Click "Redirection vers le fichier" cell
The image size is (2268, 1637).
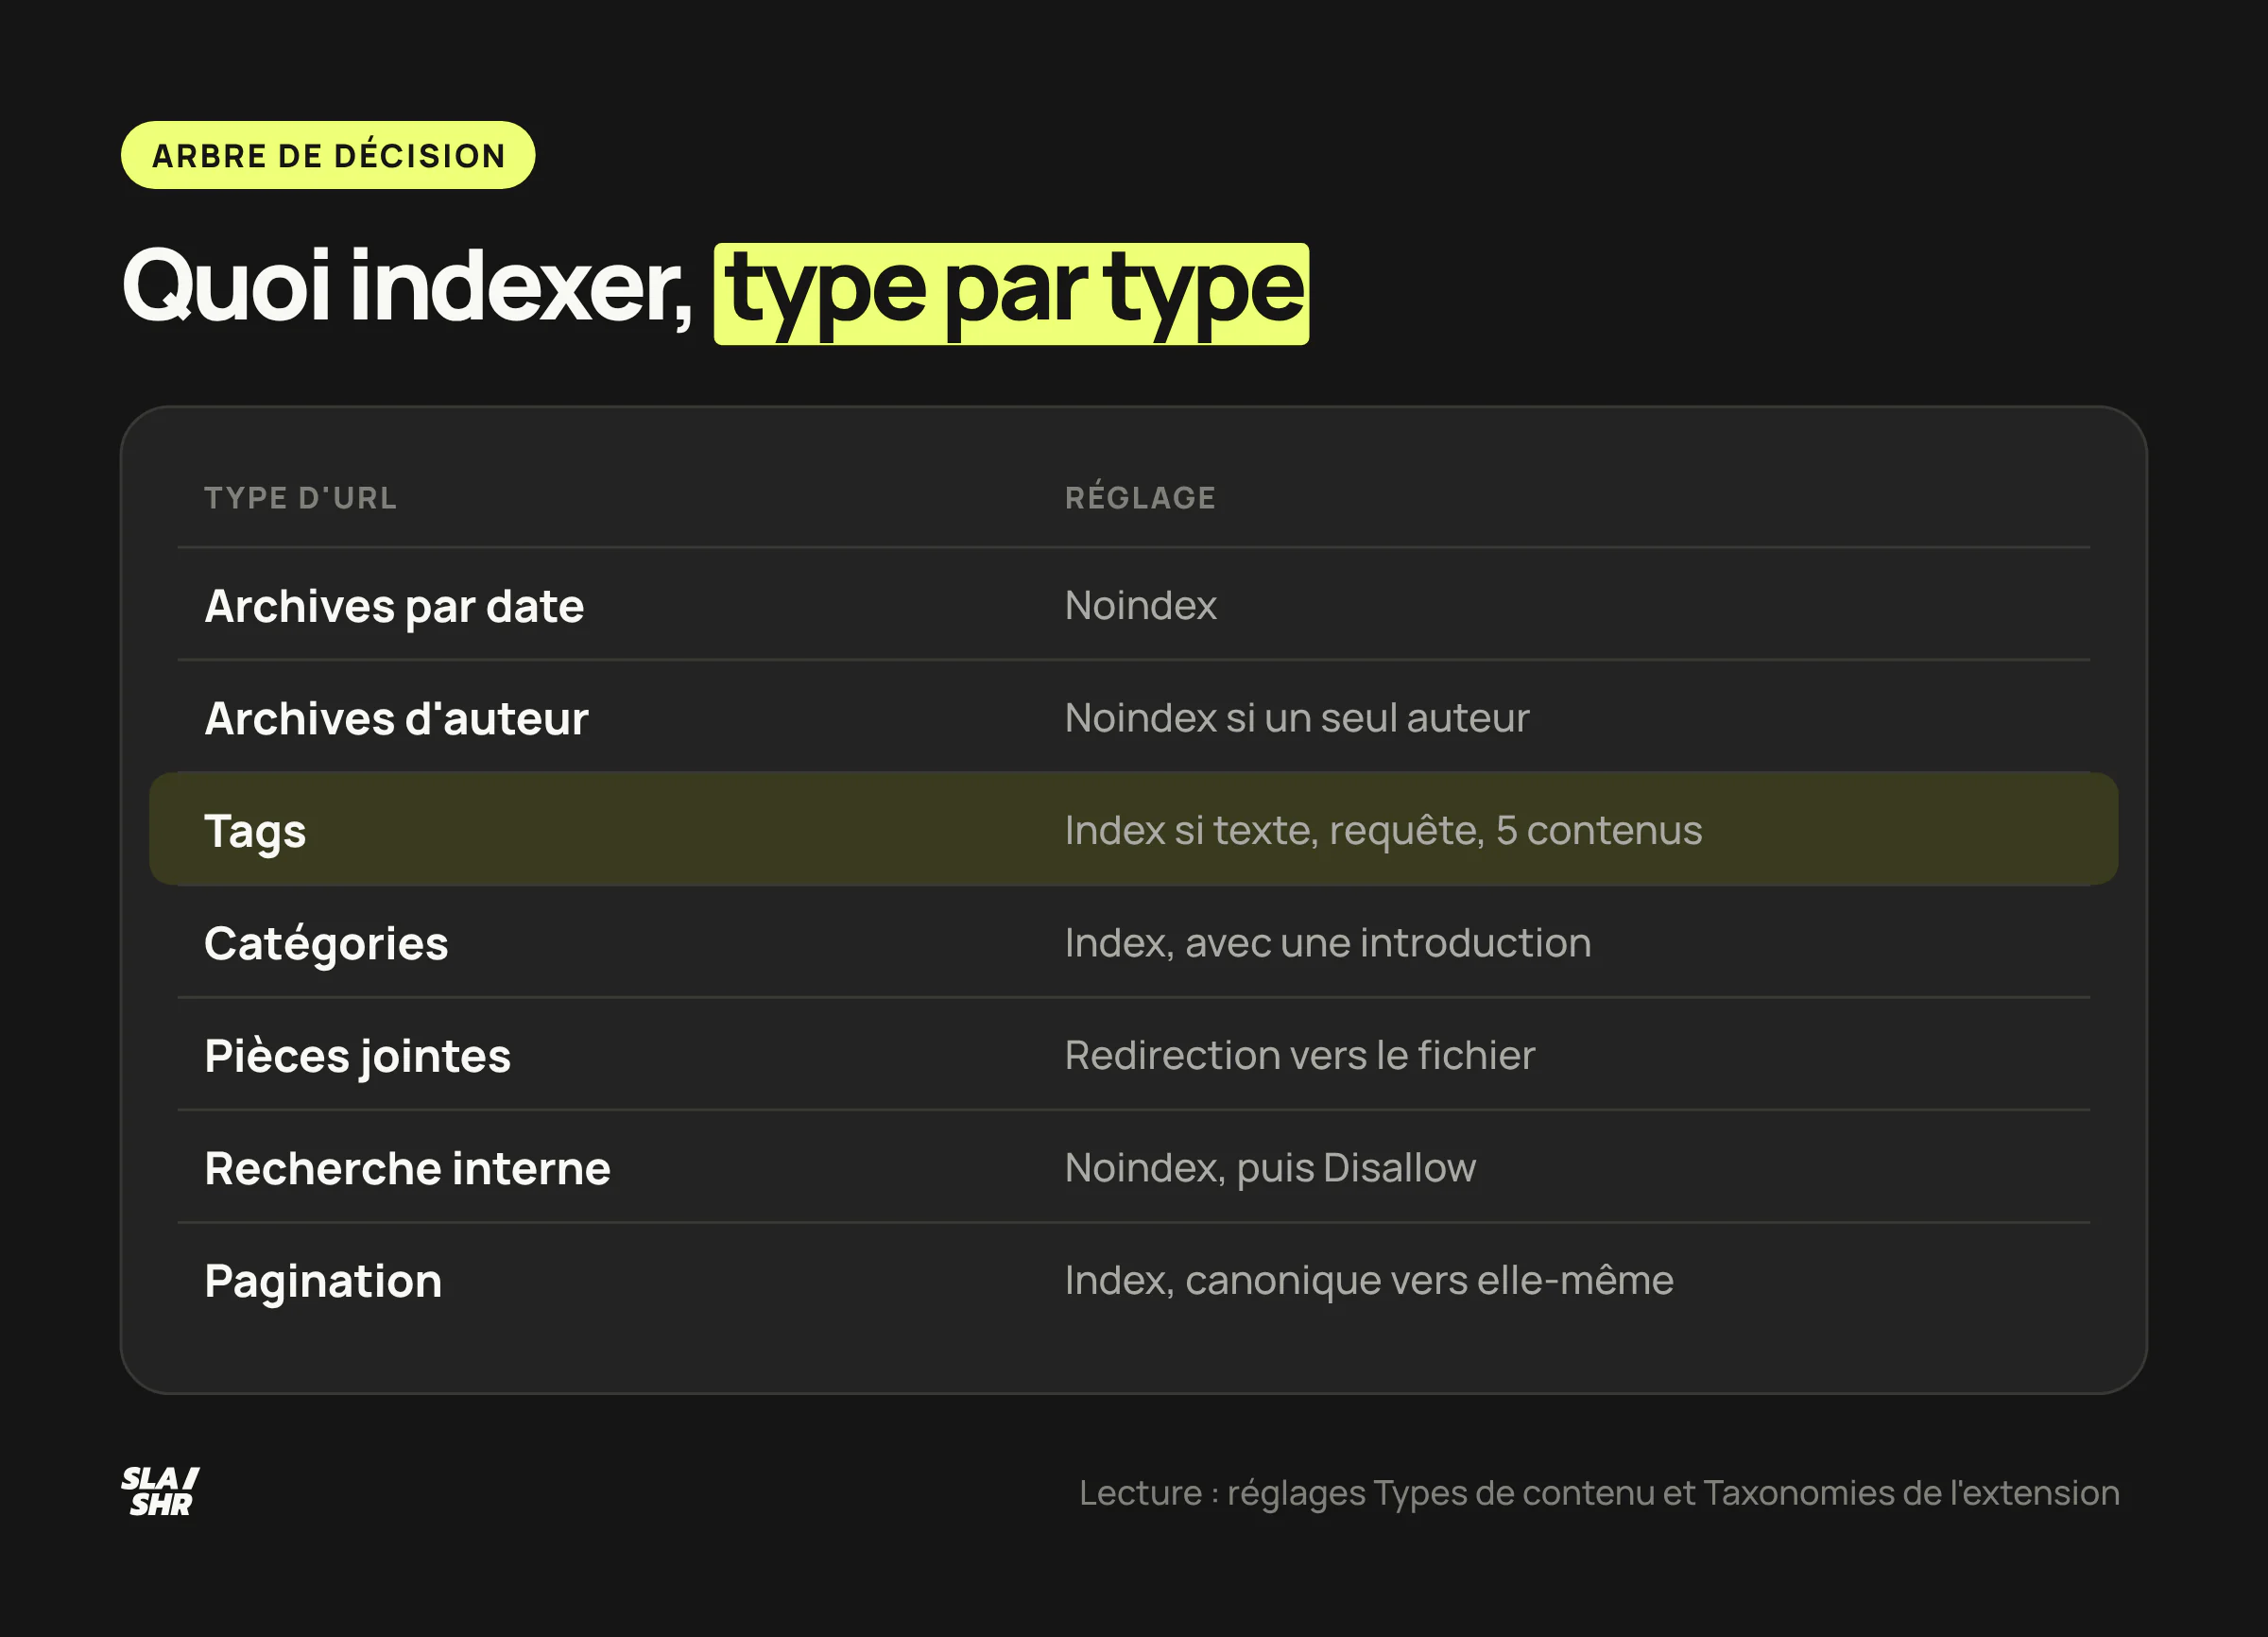point(1299,1055)
